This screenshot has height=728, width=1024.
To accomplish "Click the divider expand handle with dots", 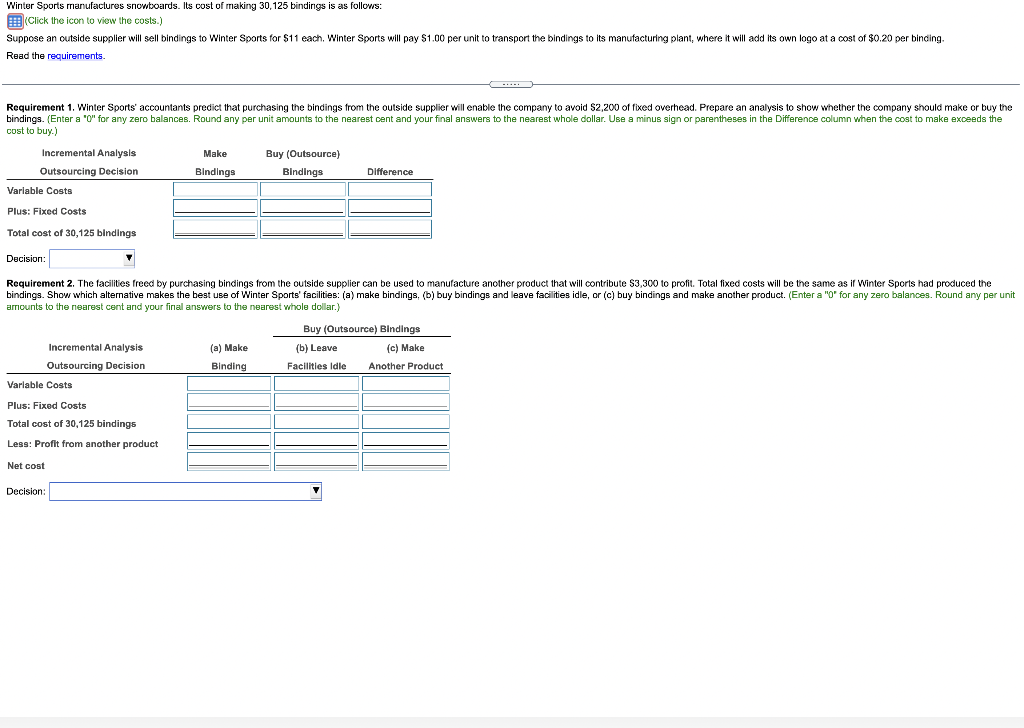I will point(511,84).
